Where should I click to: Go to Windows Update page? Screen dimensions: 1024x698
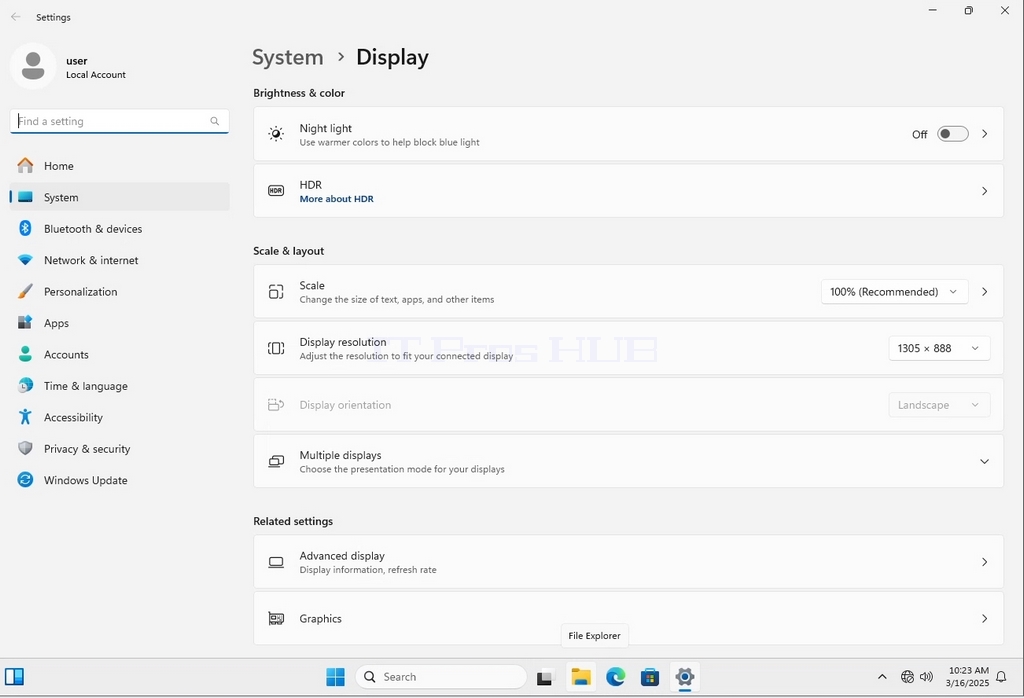tap(120, 480)
